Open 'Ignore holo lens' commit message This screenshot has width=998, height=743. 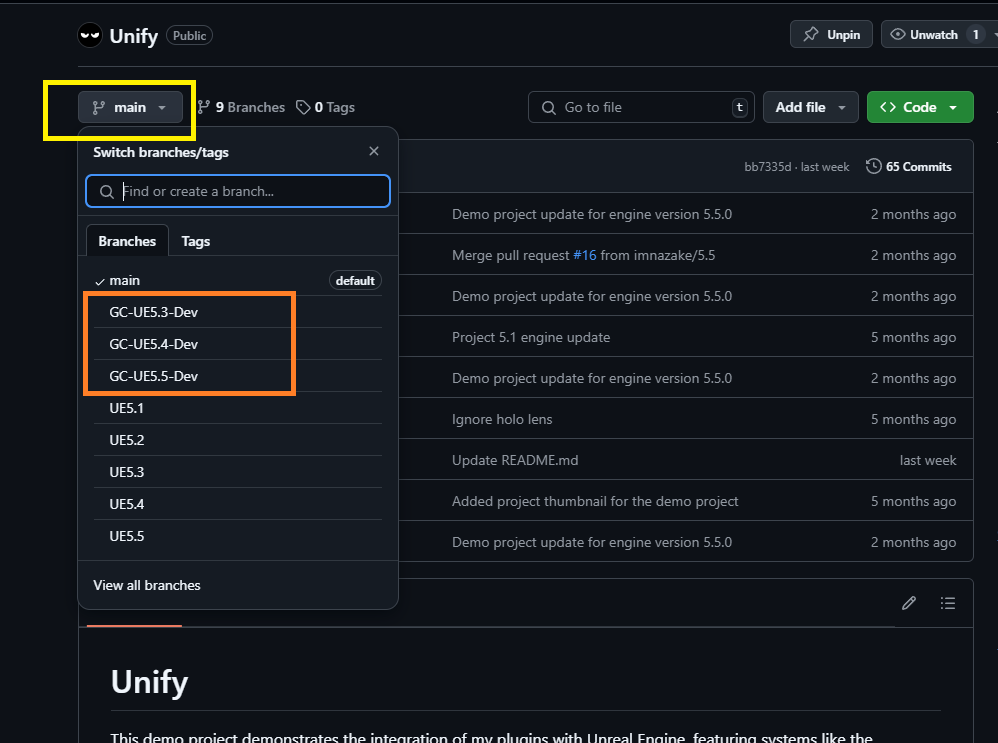(x=502, y=419)
